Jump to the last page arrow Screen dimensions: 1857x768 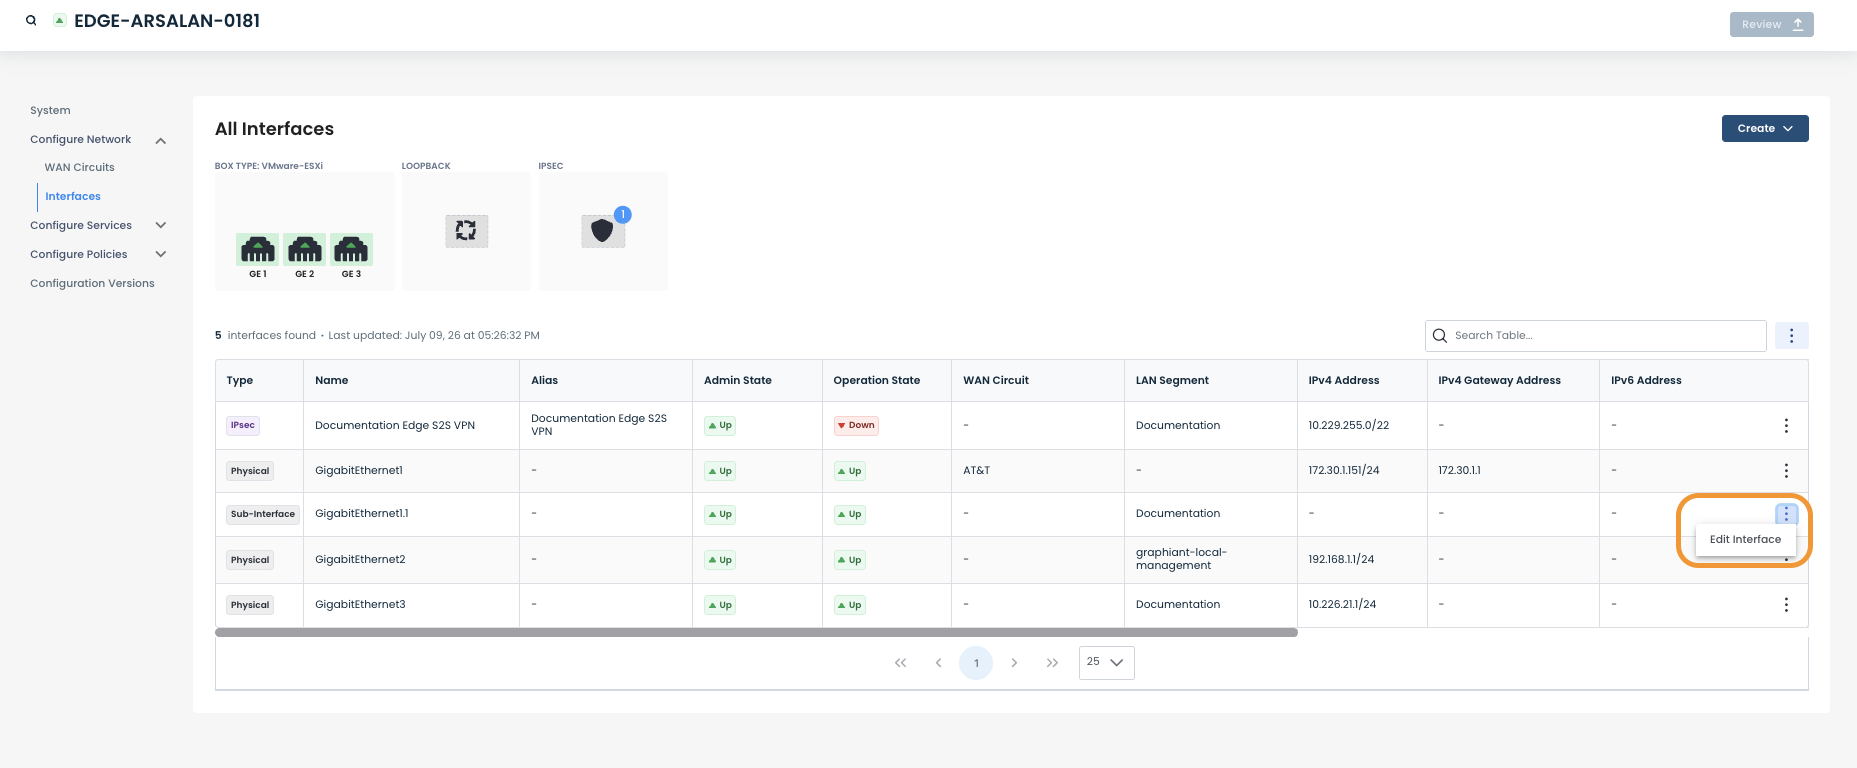click(x=1052, y=663)
